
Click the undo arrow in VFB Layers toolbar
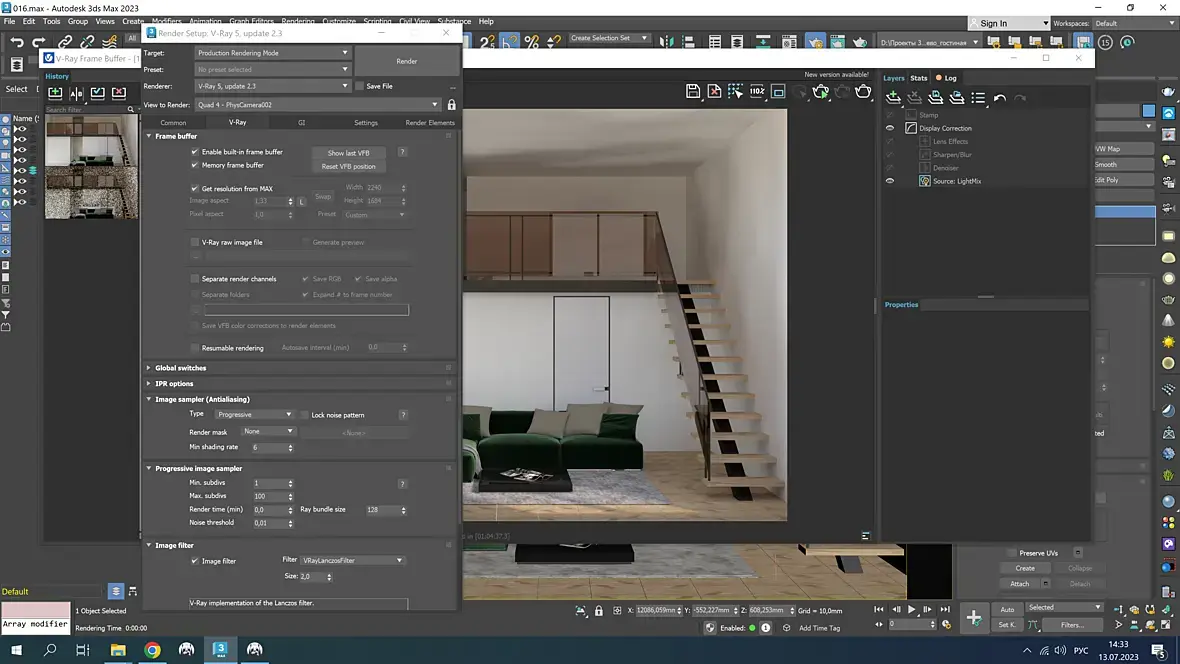point(999,98)
